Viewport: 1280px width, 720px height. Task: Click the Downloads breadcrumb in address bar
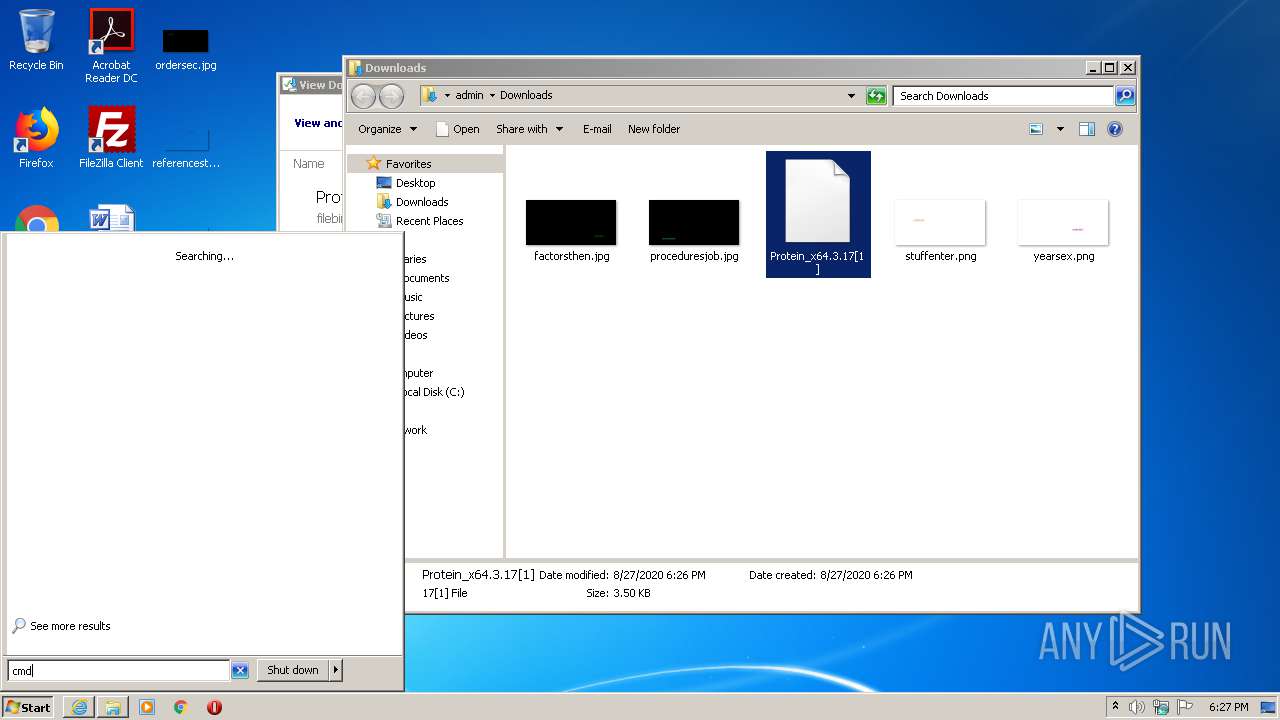[x=526, y=96]
